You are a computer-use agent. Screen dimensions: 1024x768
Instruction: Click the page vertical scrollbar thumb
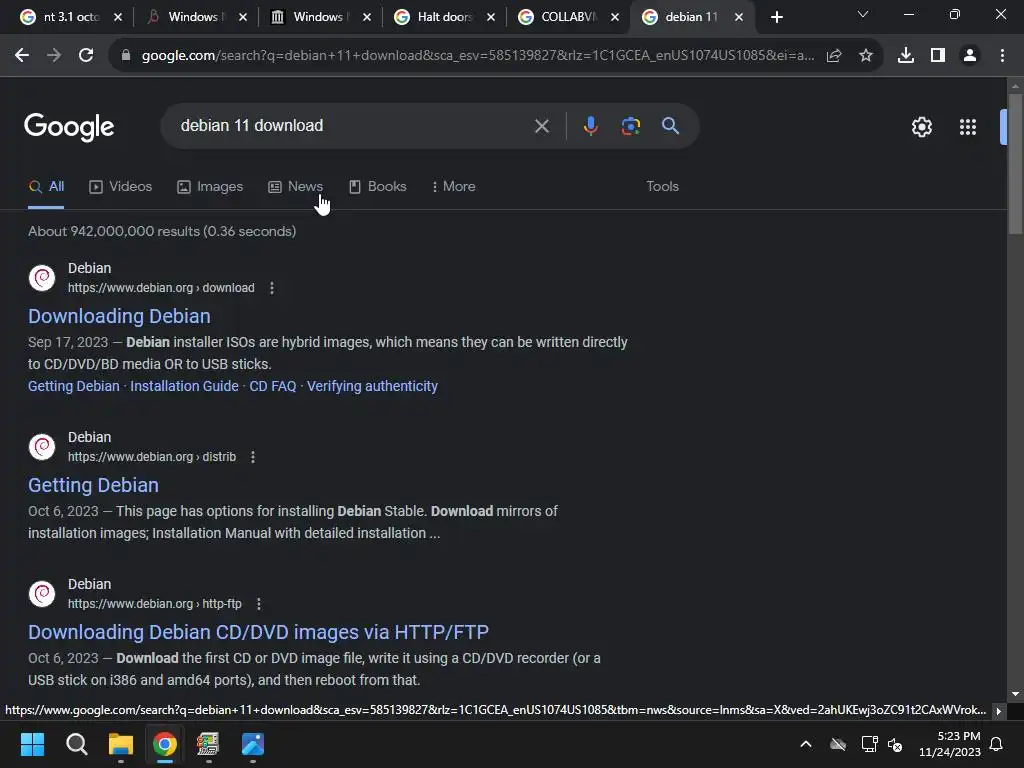click(1015, 163)
